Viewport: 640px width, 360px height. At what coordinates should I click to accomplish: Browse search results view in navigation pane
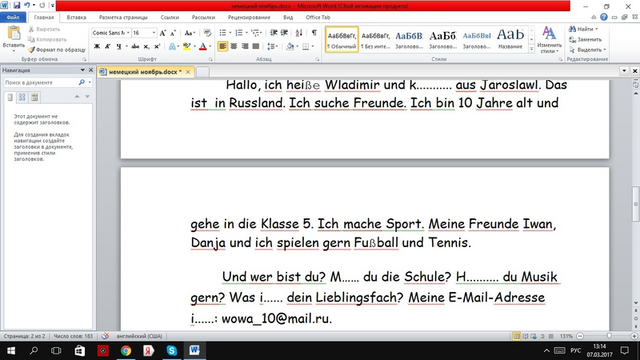tap(34, 97)
